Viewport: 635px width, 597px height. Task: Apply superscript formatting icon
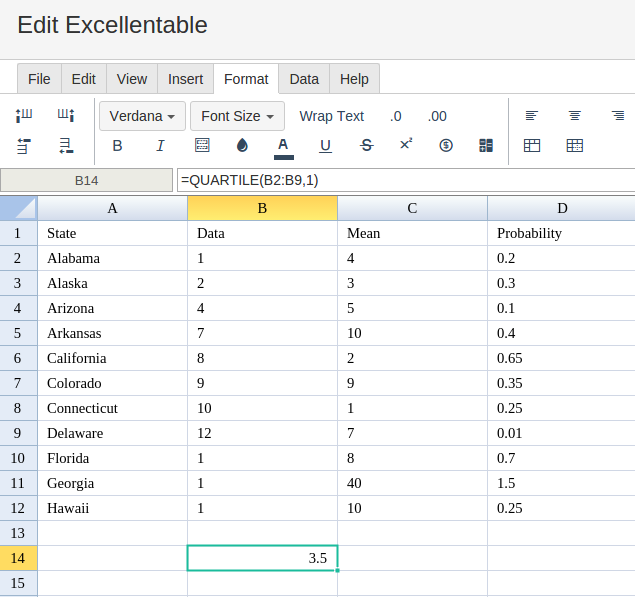pos(406,144)
